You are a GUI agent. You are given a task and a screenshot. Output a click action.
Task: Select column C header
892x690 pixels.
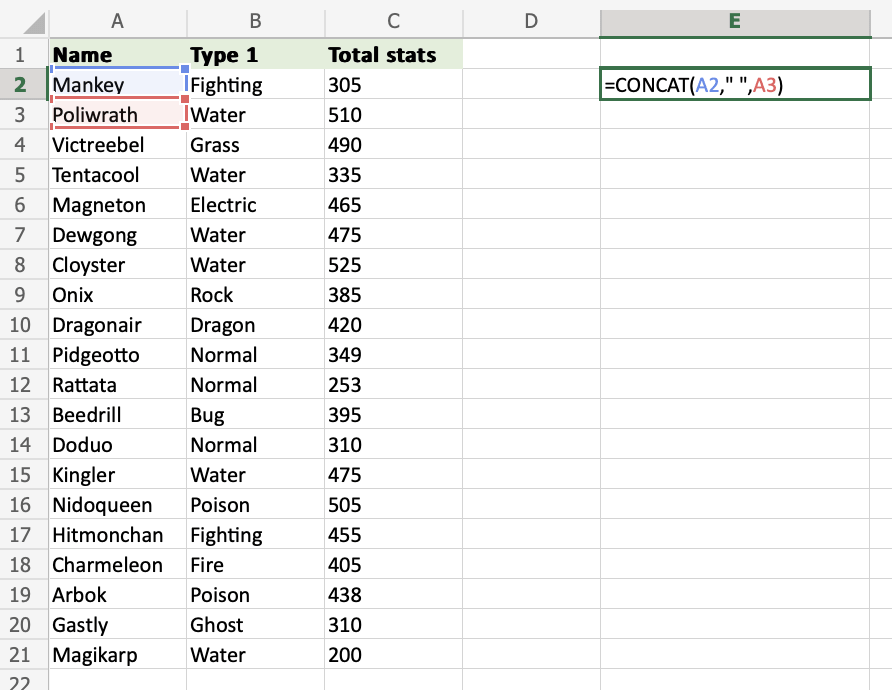392,20
